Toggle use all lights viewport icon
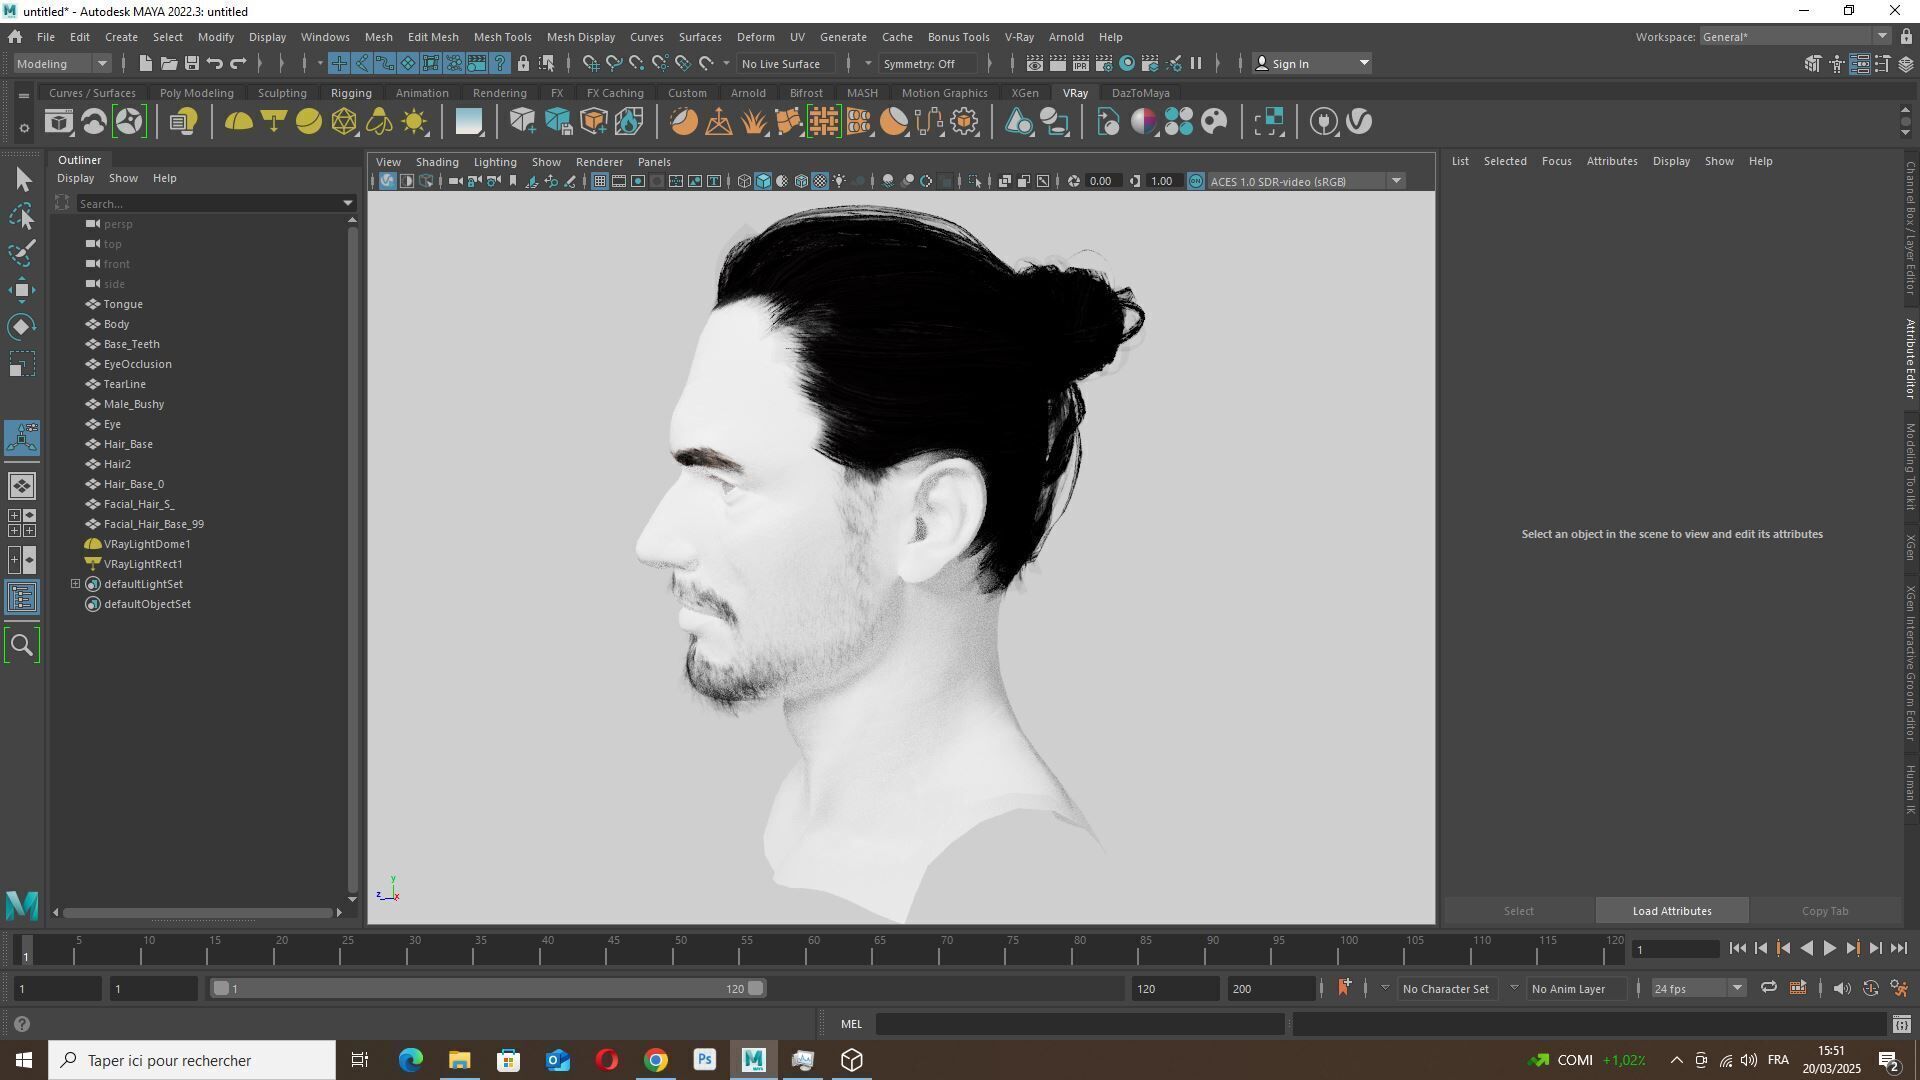 coord(839,181)
